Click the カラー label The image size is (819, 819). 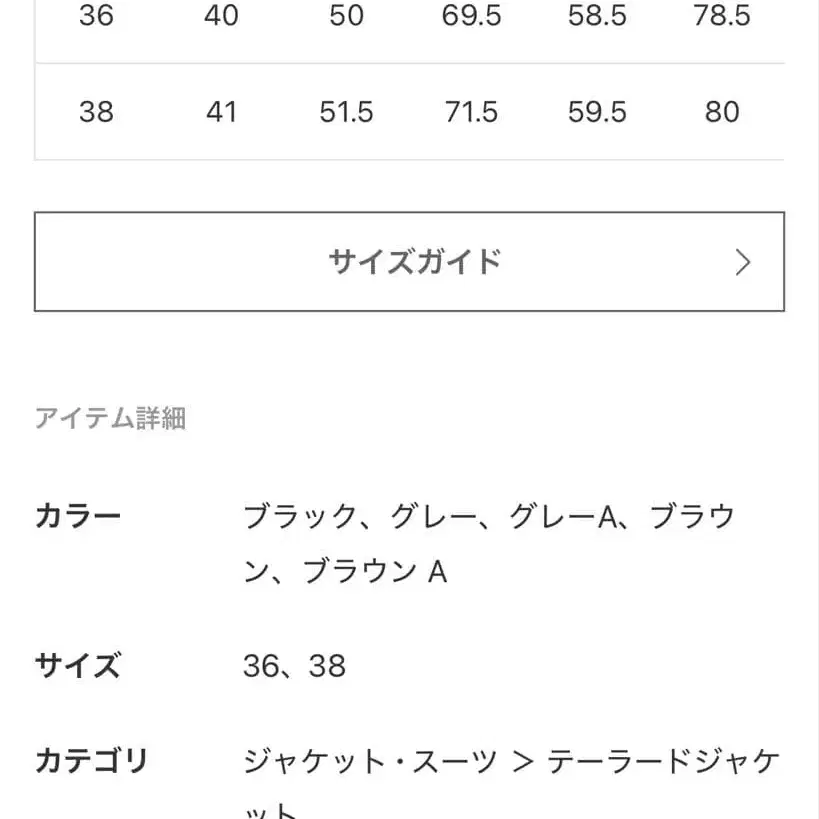79,514
